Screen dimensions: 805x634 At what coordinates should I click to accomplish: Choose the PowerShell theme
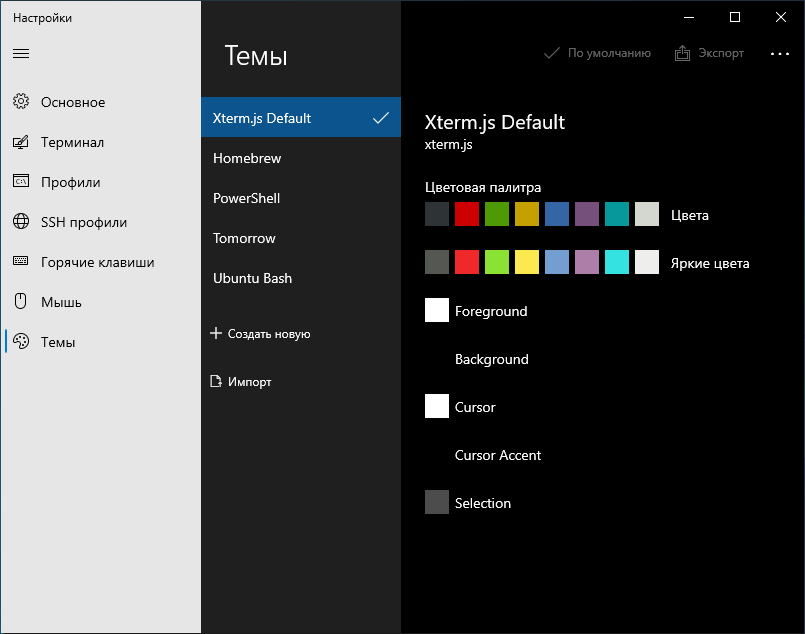(246, 198)
